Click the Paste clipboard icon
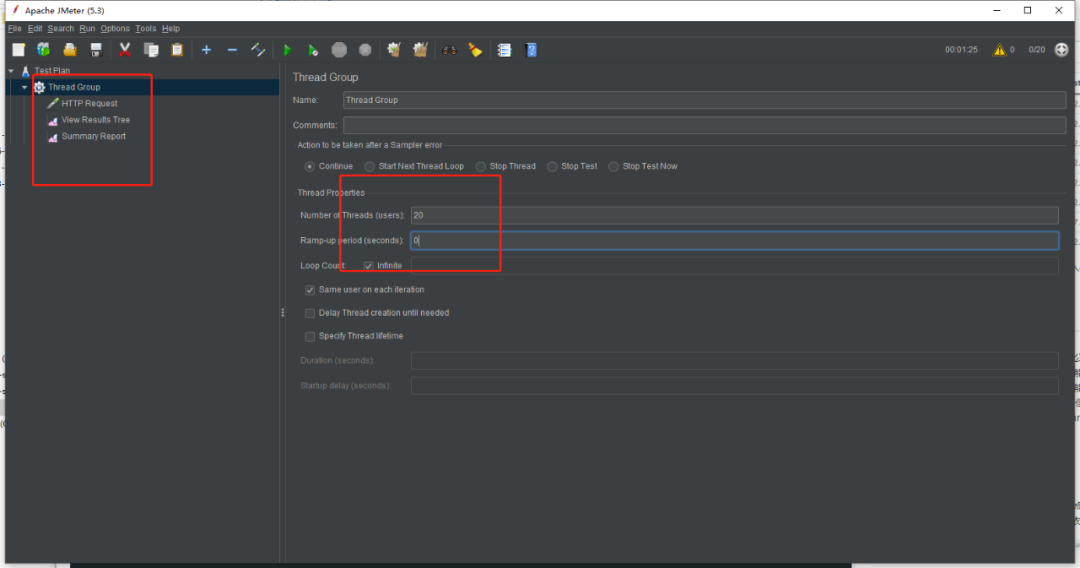Image resolution: width=1080 pixels, height=568 pixels. [177, 50]
